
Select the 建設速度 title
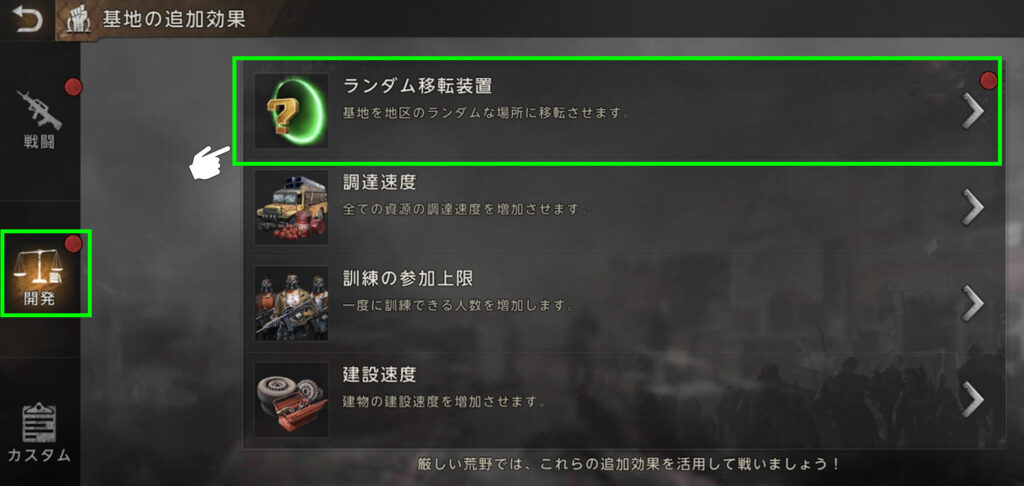click(379, 375)
